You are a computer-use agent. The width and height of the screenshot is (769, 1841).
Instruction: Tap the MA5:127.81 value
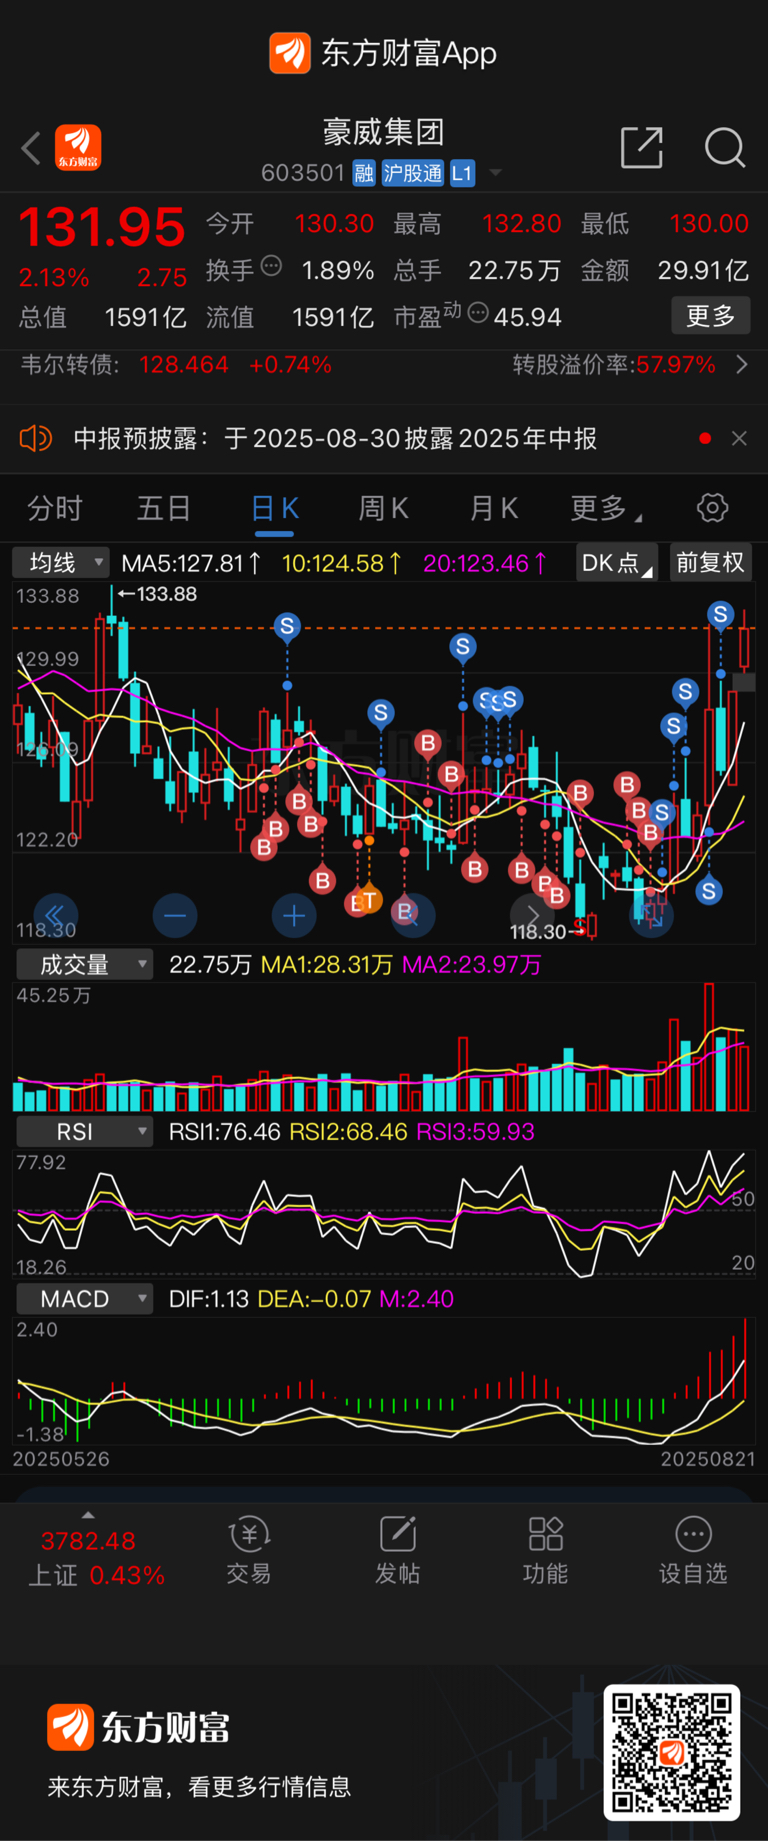[191, 564]
